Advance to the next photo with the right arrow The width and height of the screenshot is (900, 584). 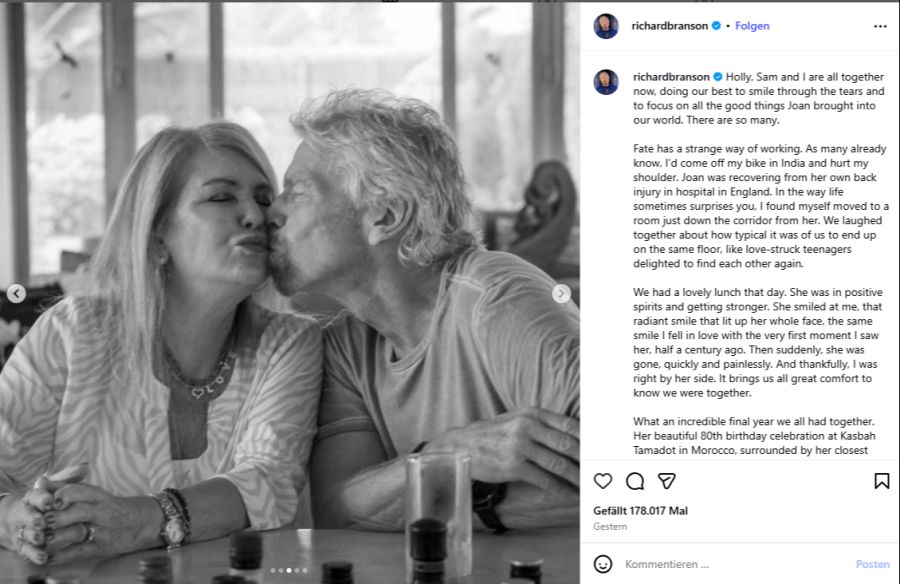coord(563,292)
